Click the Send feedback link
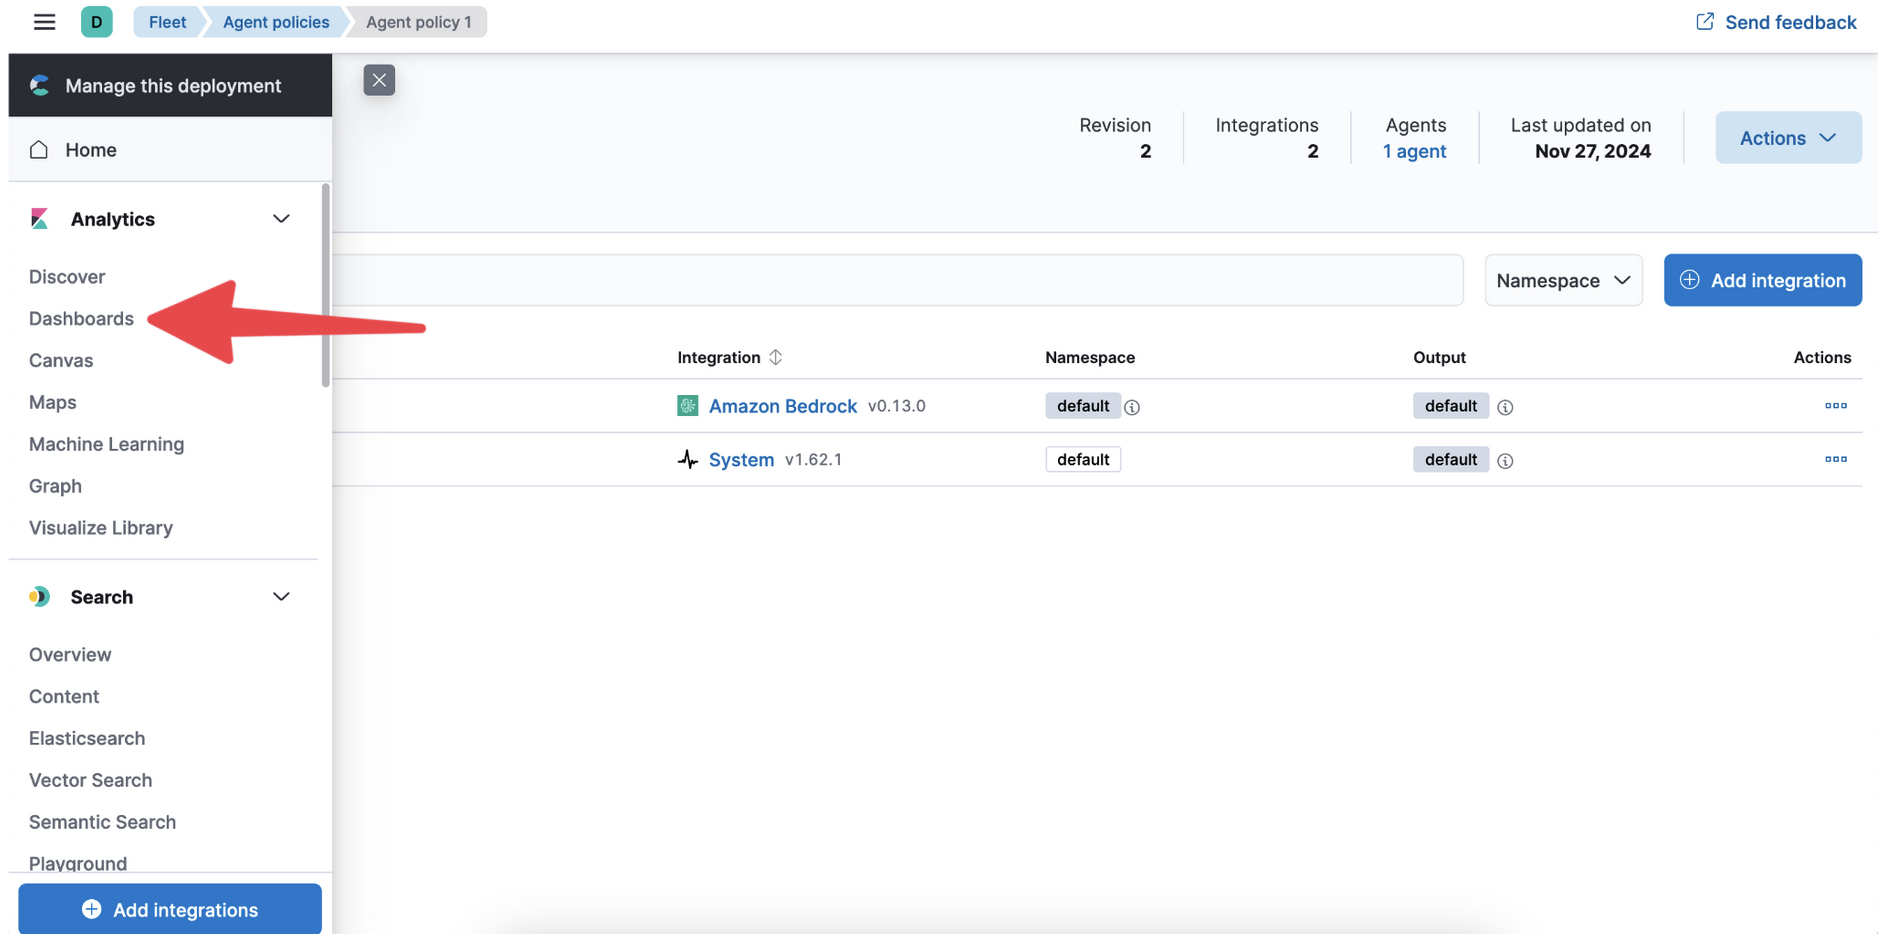 (1776, 22)
